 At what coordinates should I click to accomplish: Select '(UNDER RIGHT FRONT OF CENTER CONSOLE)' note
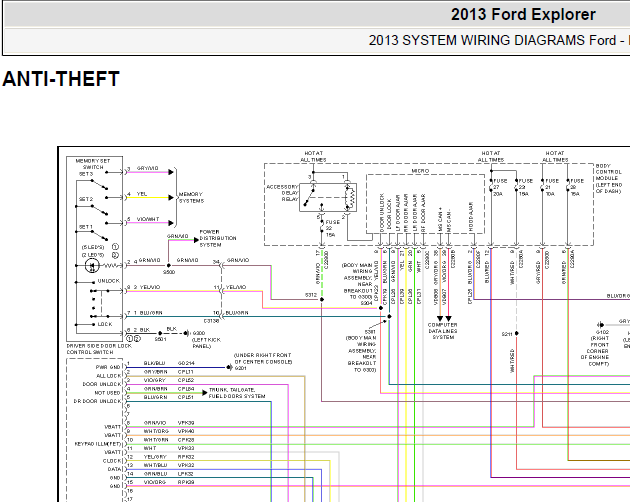point(263,359)
